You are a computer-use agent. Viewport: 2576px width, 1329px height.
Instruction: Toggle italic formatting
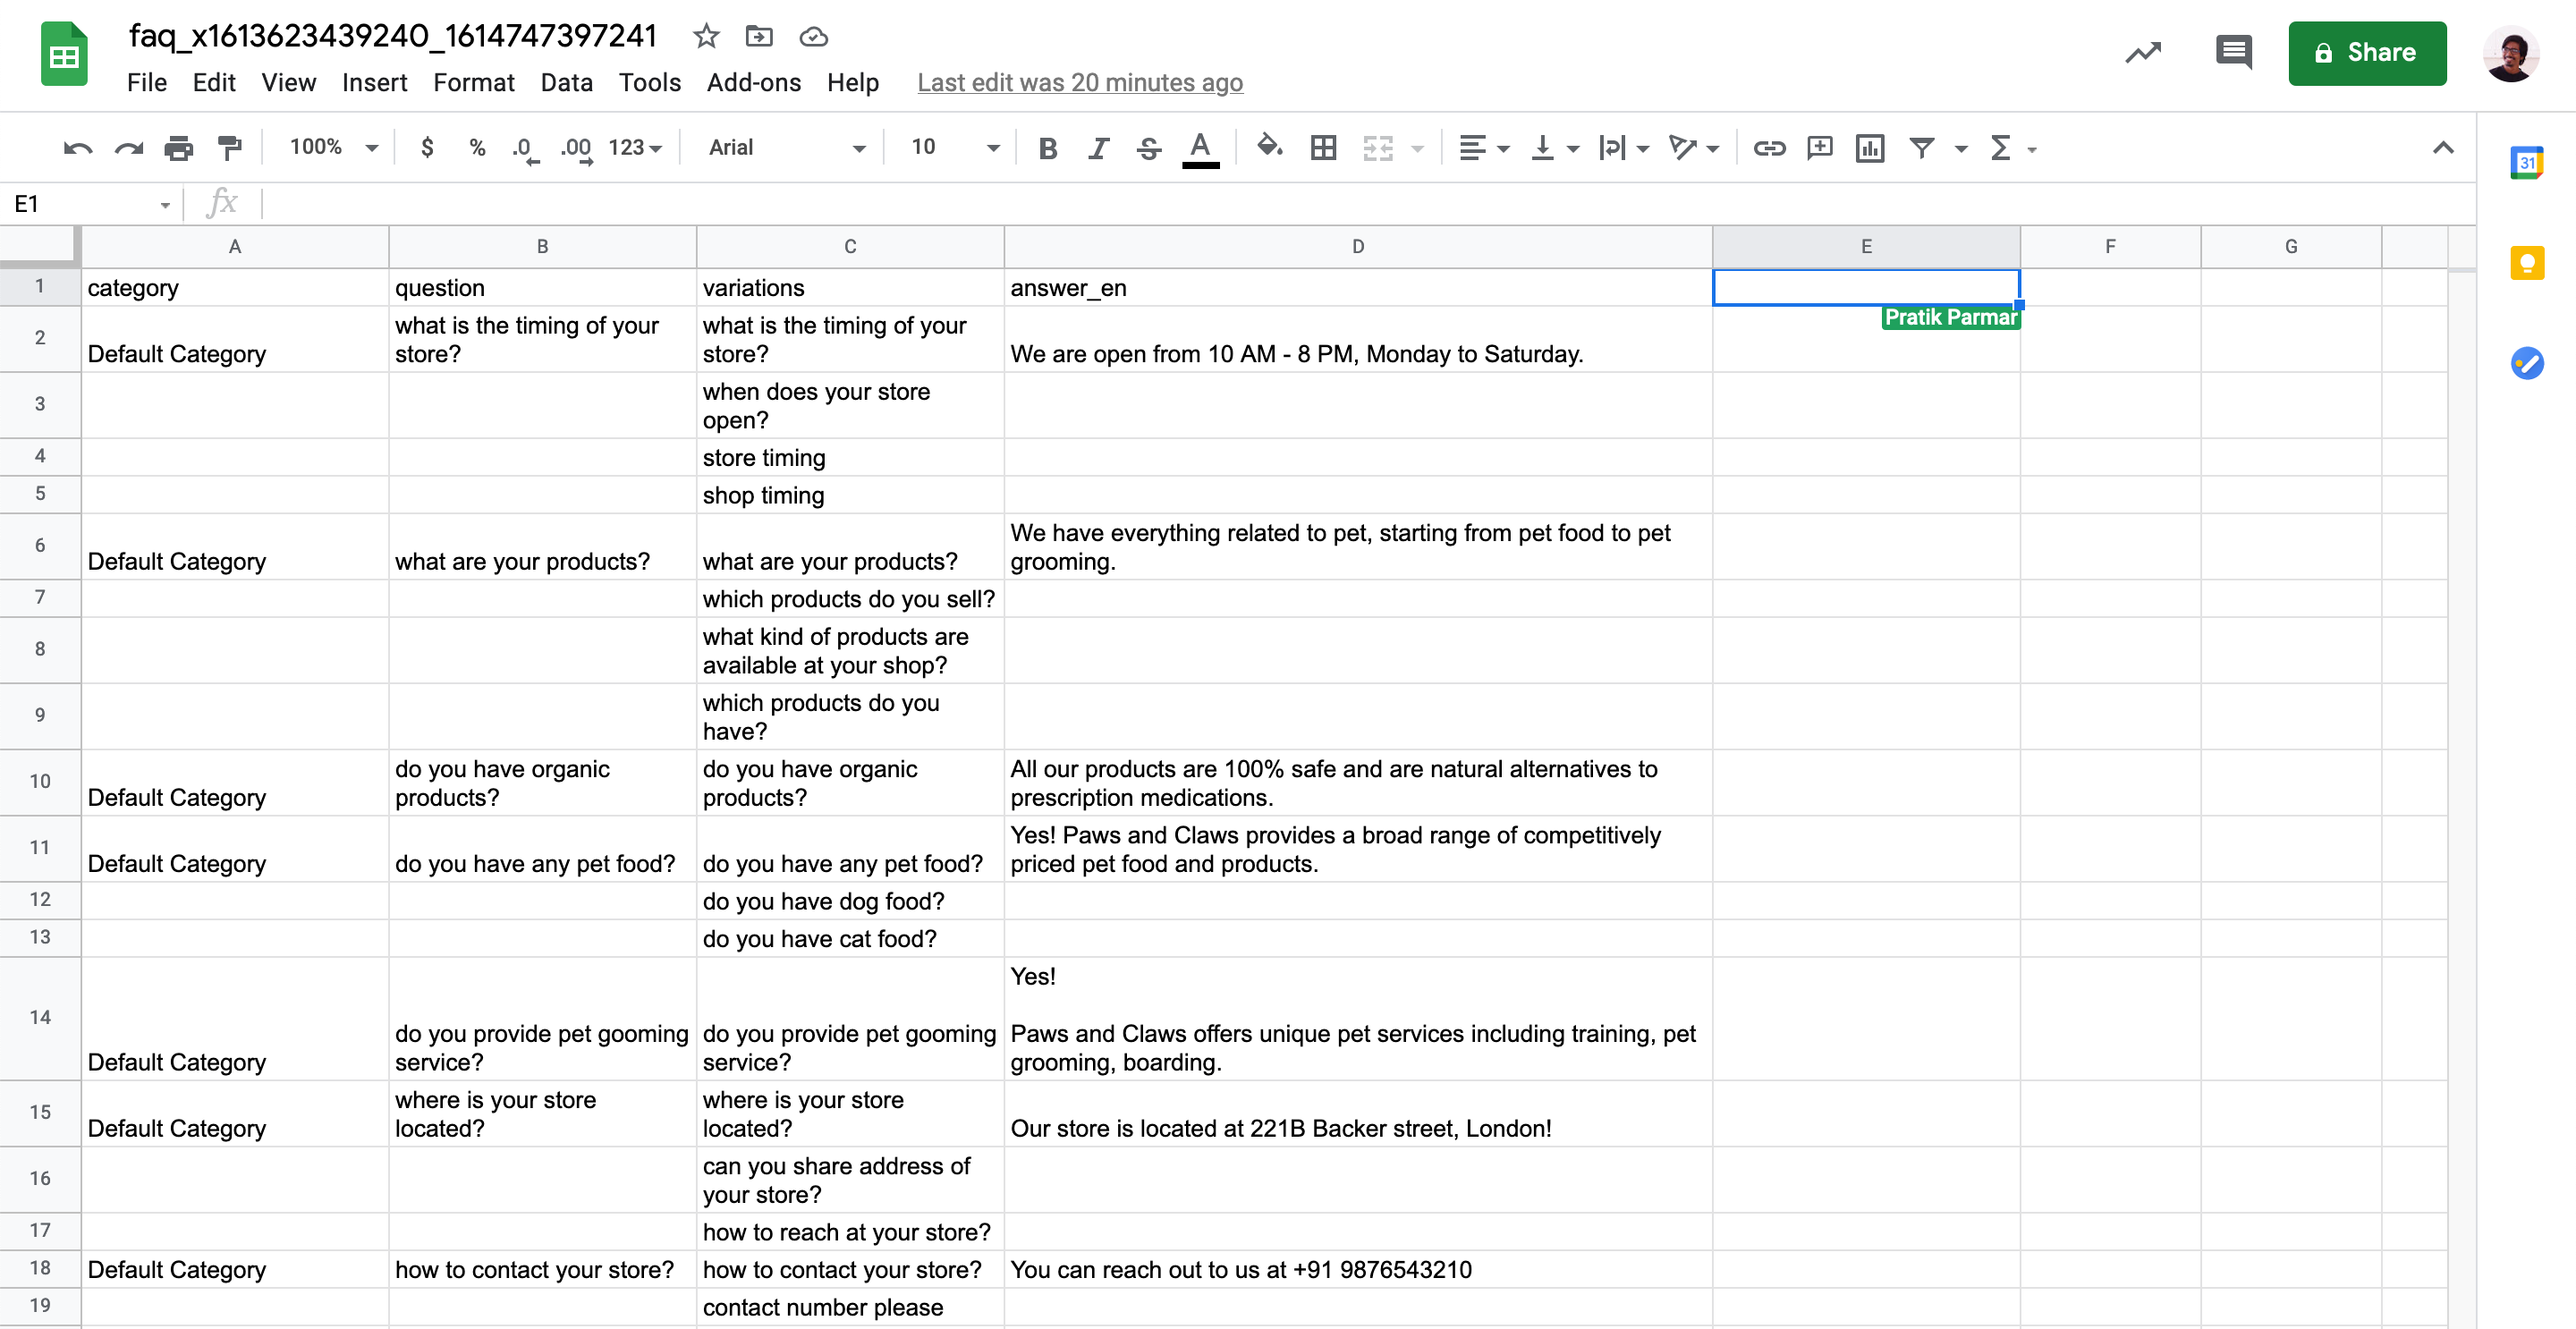pos(1098,148)
